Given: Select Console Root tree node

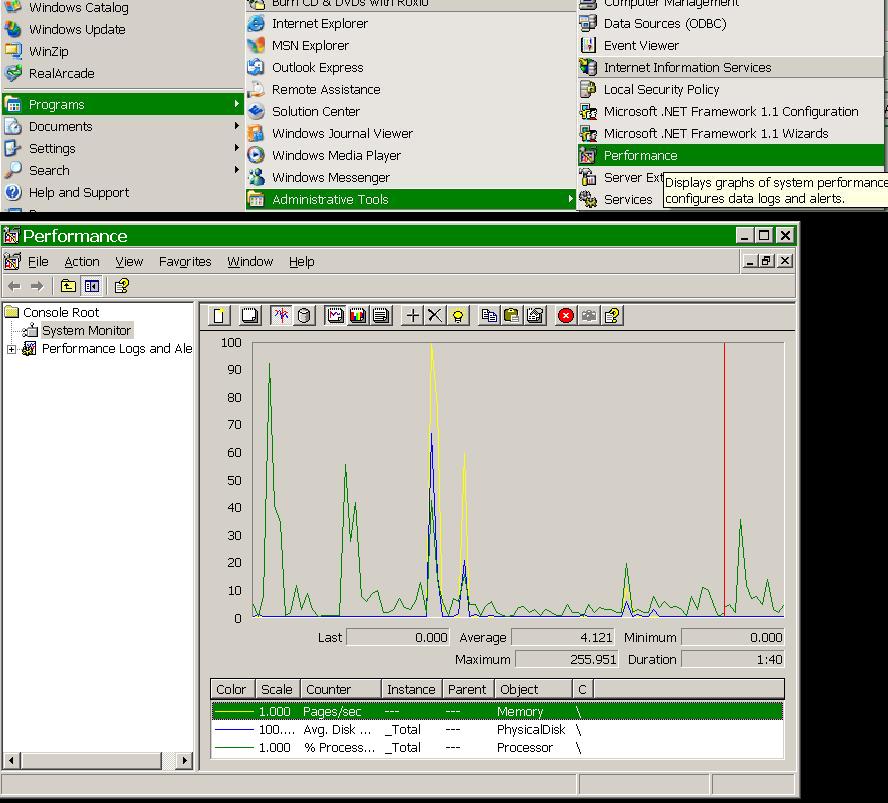Looking at the screenshot, I should pyautogui.click(x=61, y=313).
